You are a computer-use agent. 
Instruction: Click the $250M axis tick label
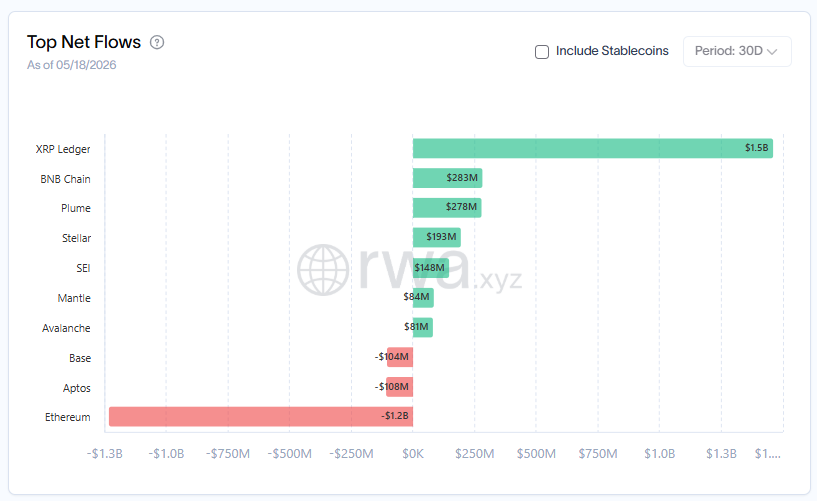click(x=475, y=454)
